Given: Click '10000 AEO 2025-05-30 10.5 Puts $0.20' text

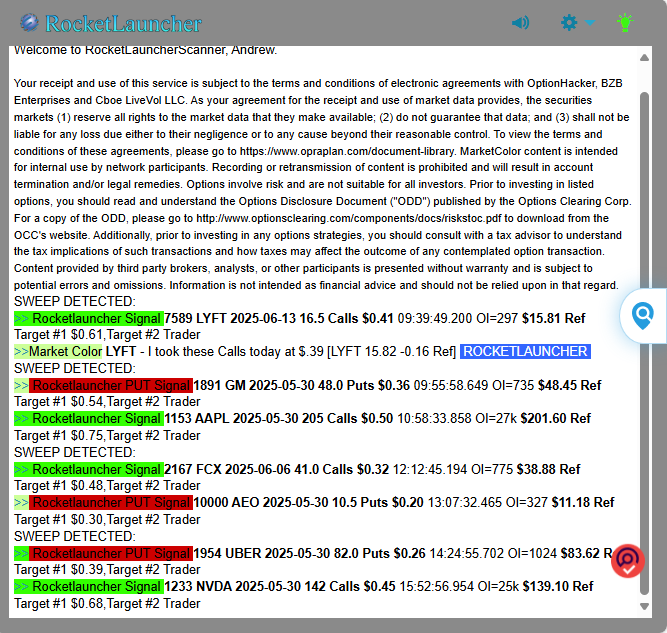Looking at the screenshot, I should (308, 502).
